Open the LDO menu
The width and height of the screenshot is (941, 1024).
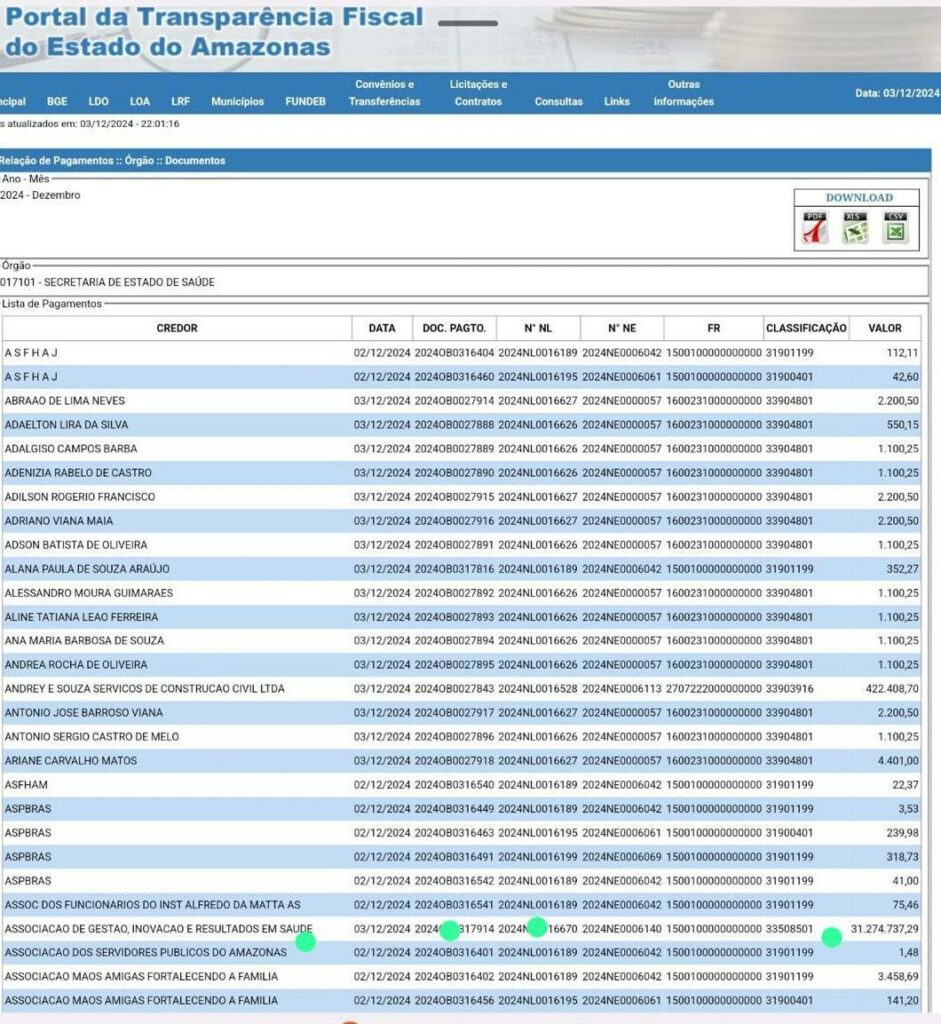tap(99, 101)
